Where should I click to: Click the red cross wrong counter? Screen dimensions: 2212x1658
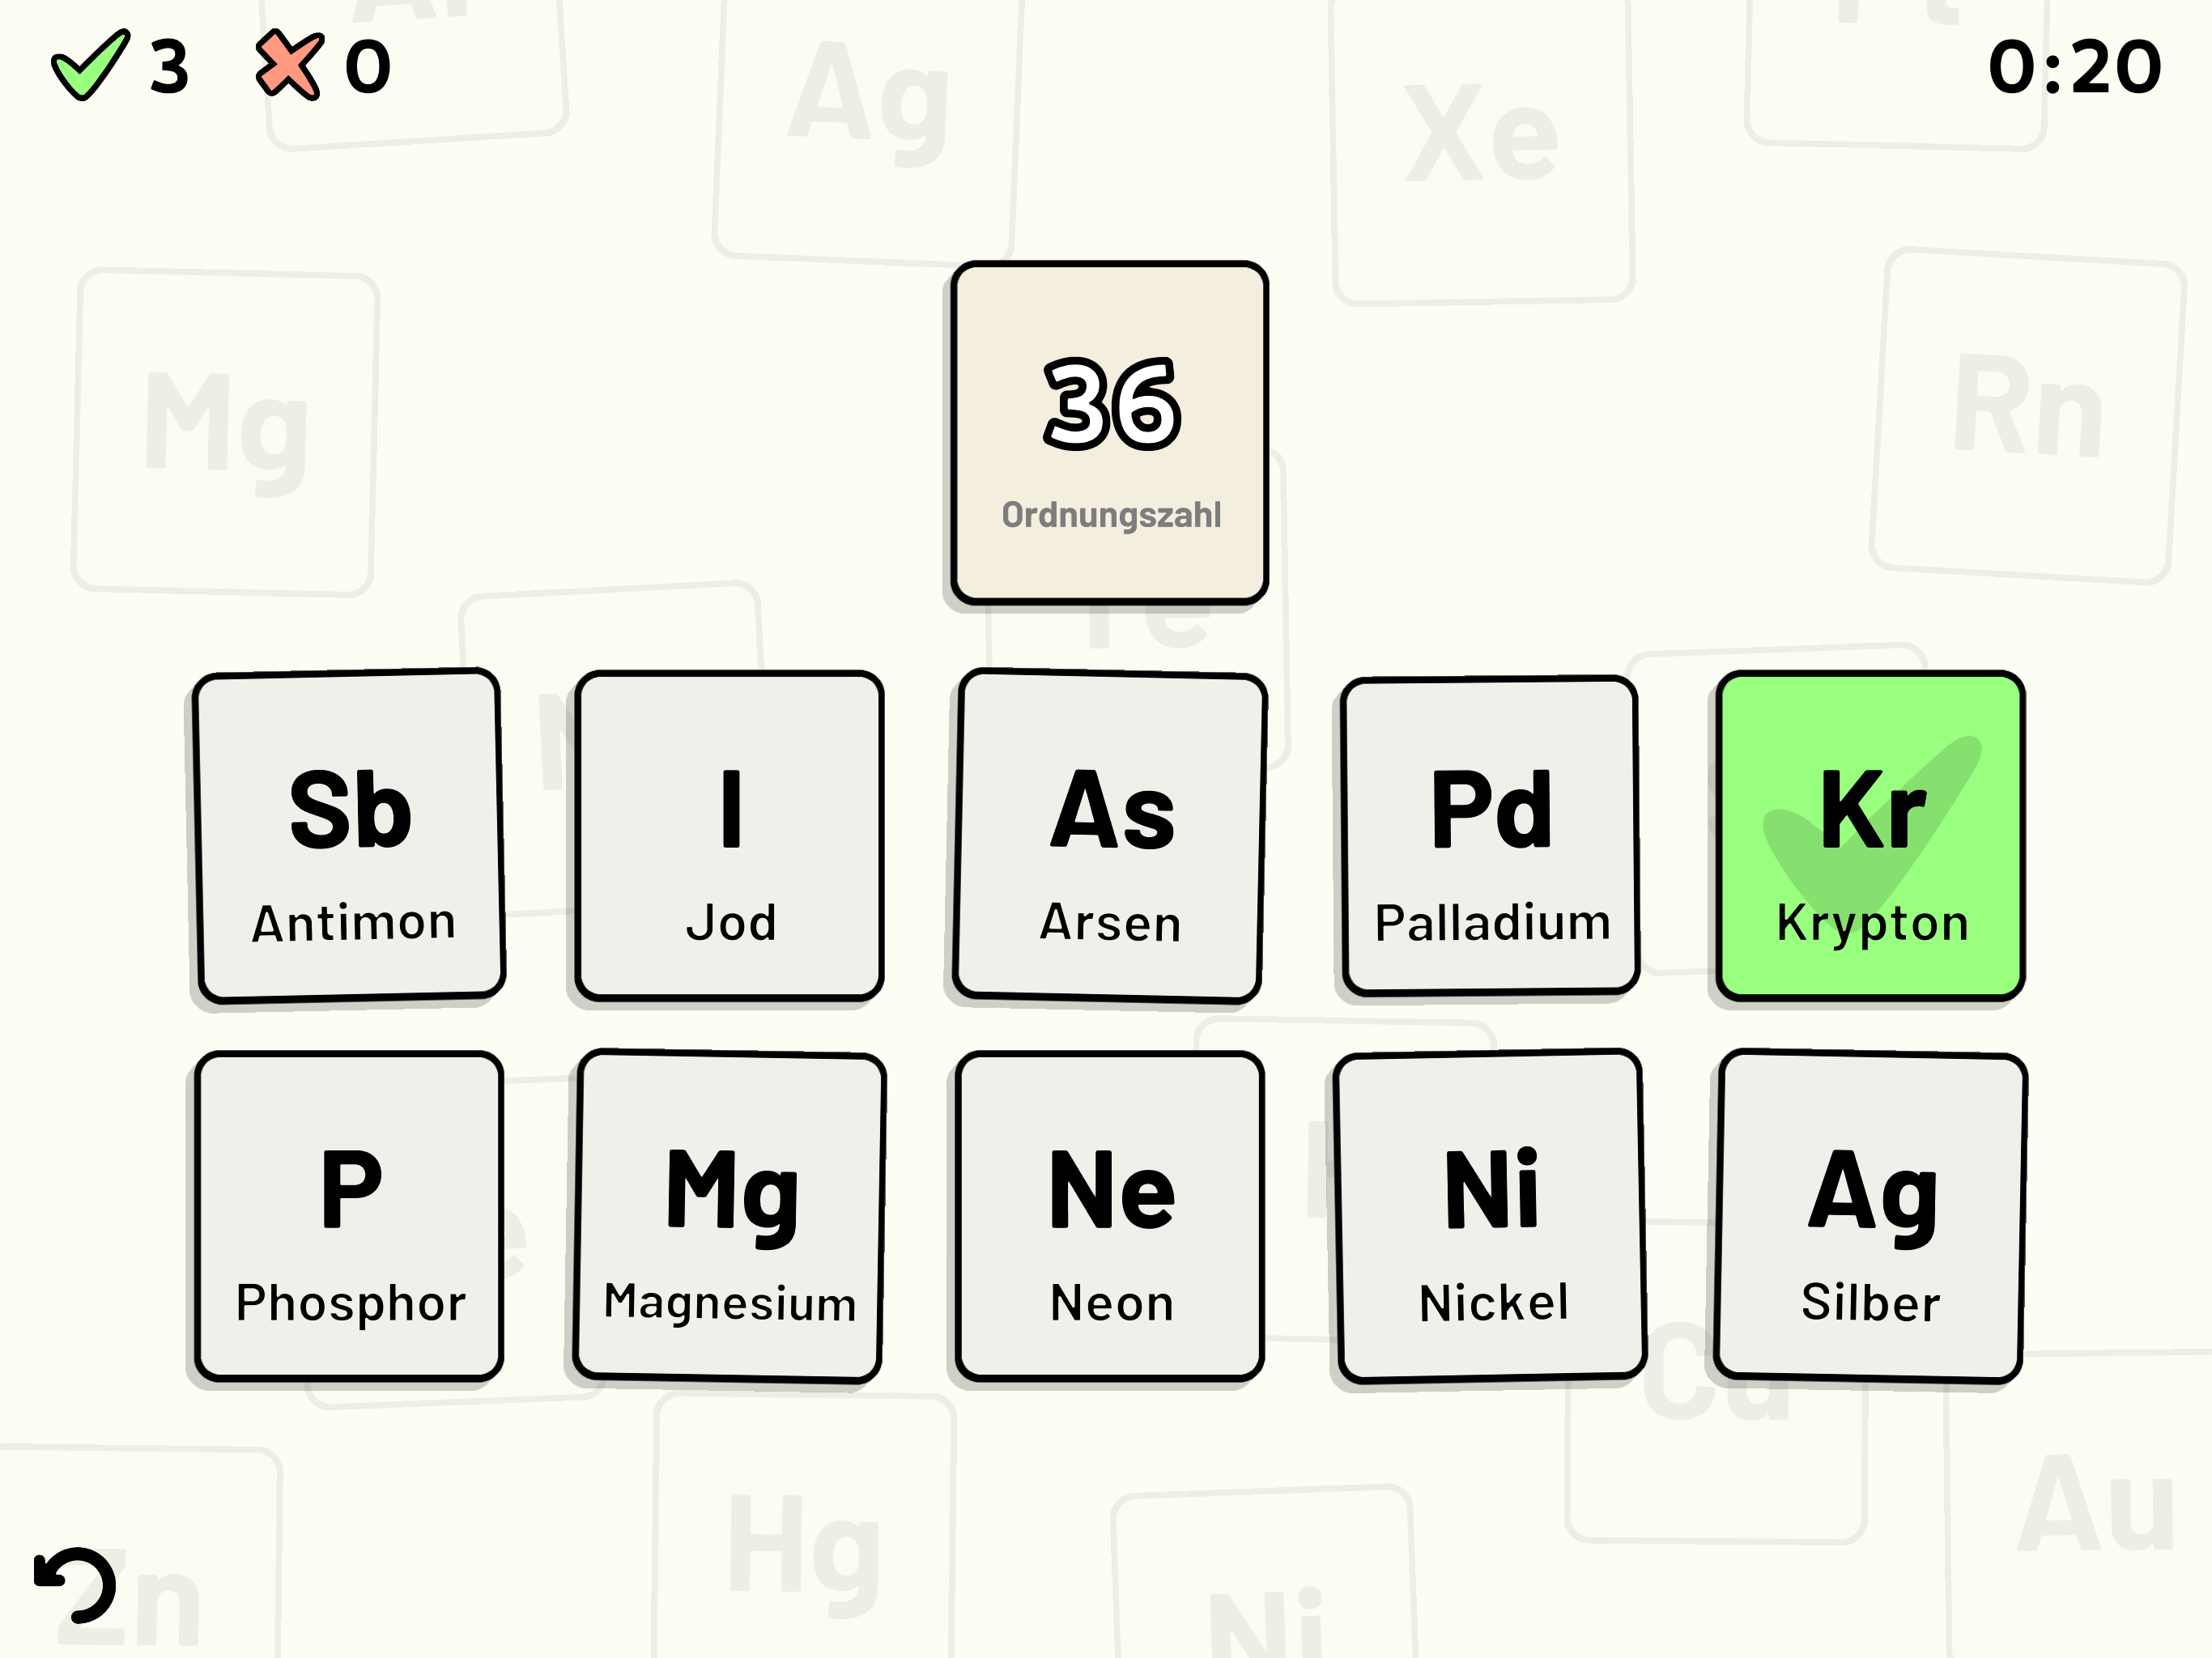click(323, 66)
